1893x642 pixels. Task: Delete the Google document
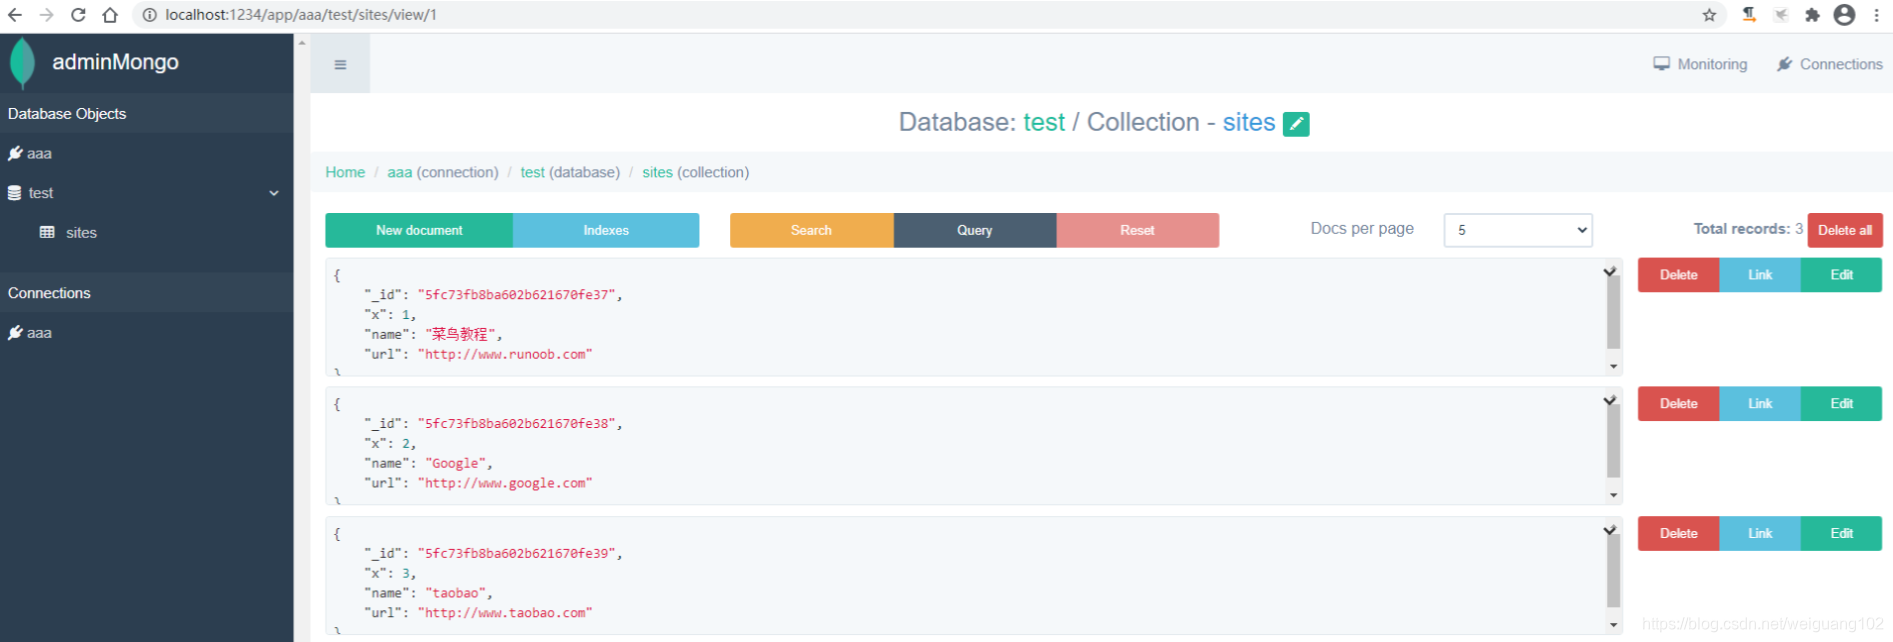pyautogui.click(x=1679, y=404)
